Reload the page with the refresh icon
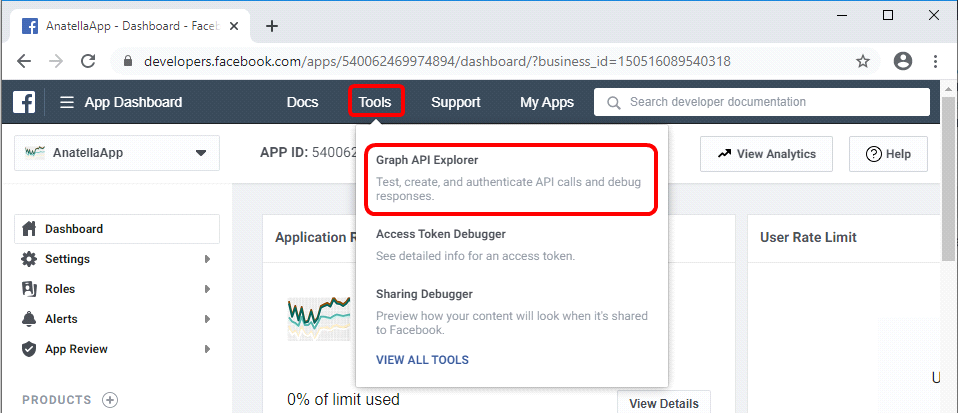 [89, 61]
